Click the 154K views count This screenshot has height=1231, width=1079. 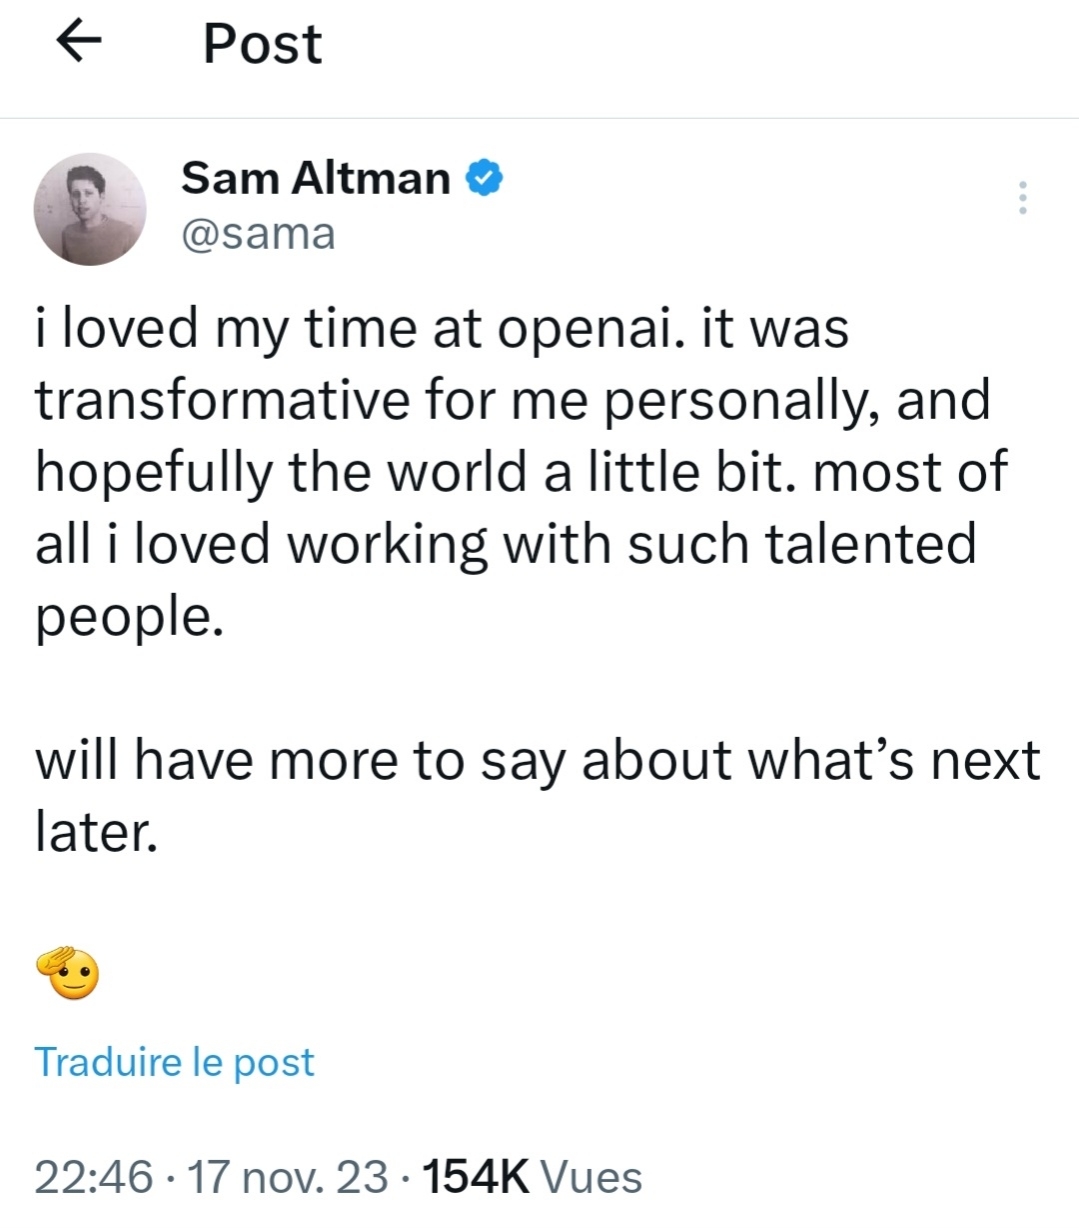coord(476,1177)
